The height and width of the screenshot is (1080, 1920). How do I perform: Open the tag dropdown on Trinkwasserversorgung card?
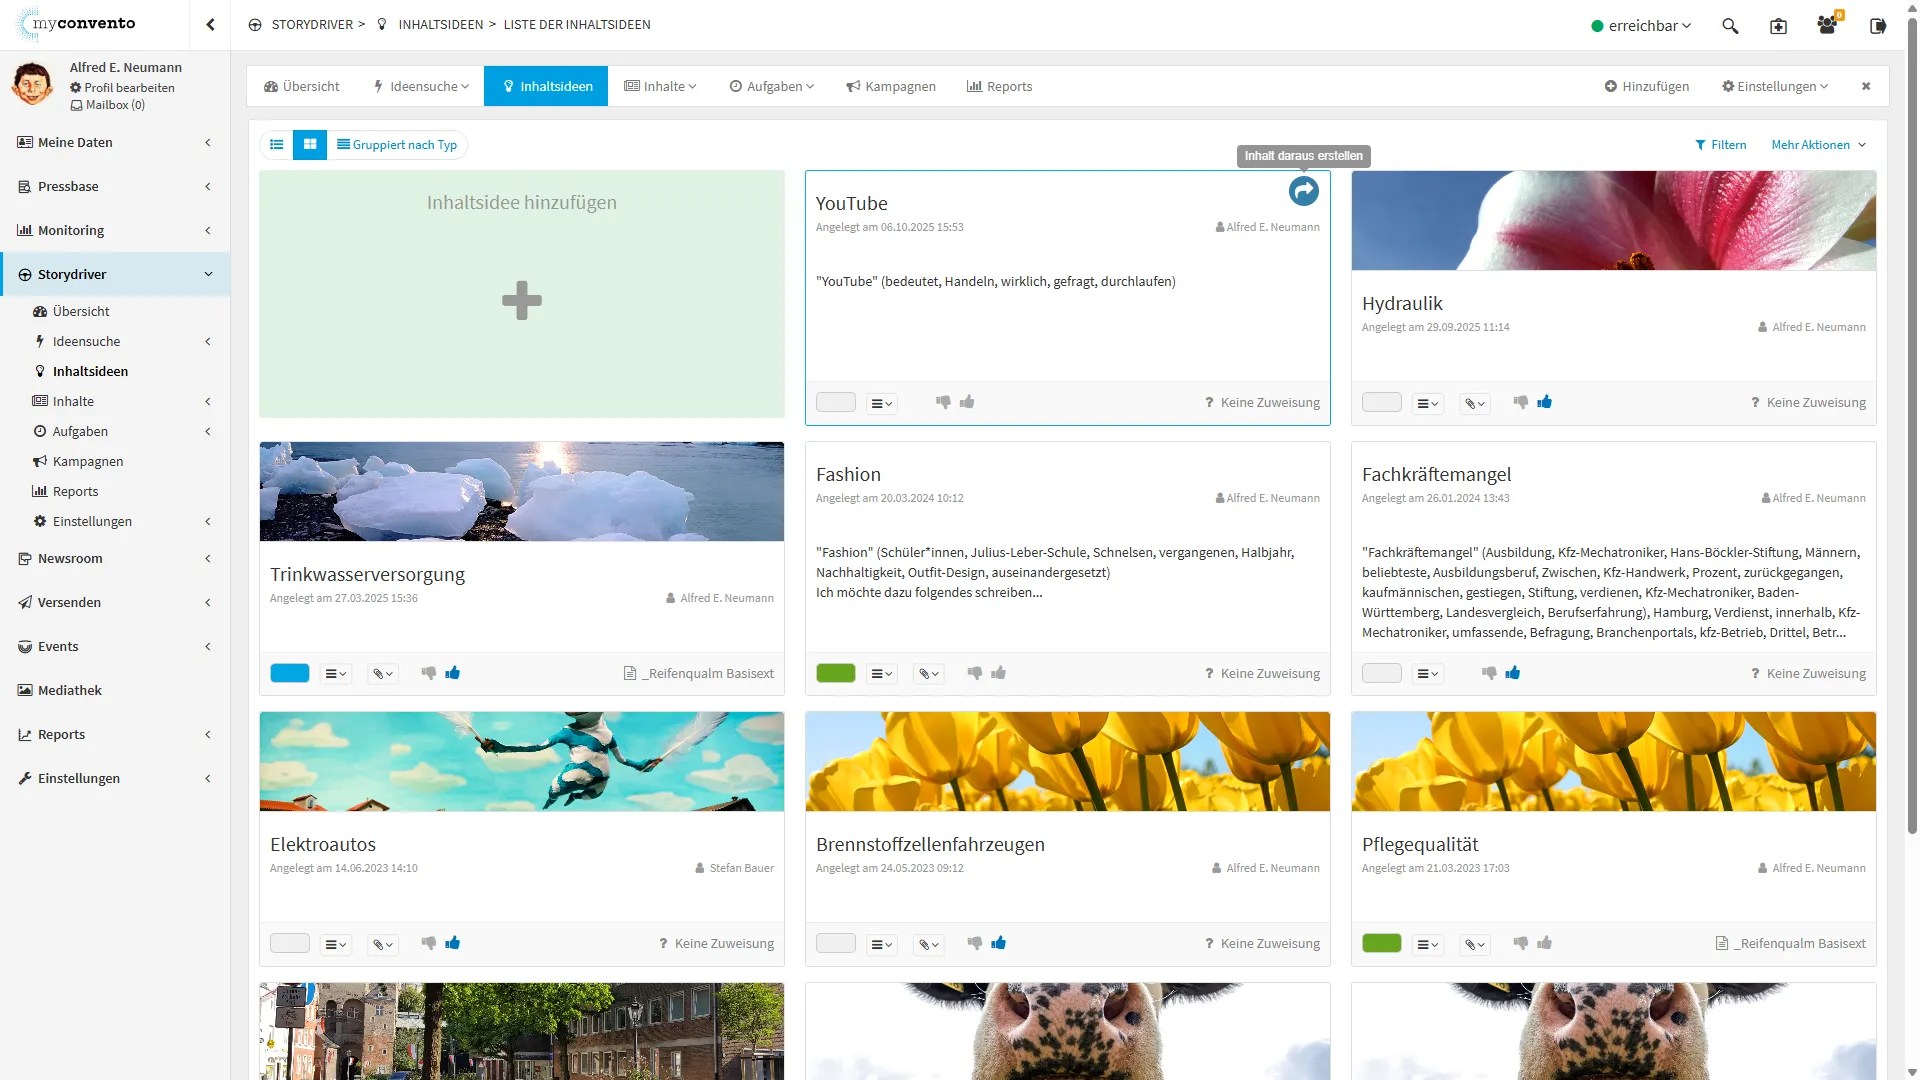pyautogui.click(x=383, y=674)
